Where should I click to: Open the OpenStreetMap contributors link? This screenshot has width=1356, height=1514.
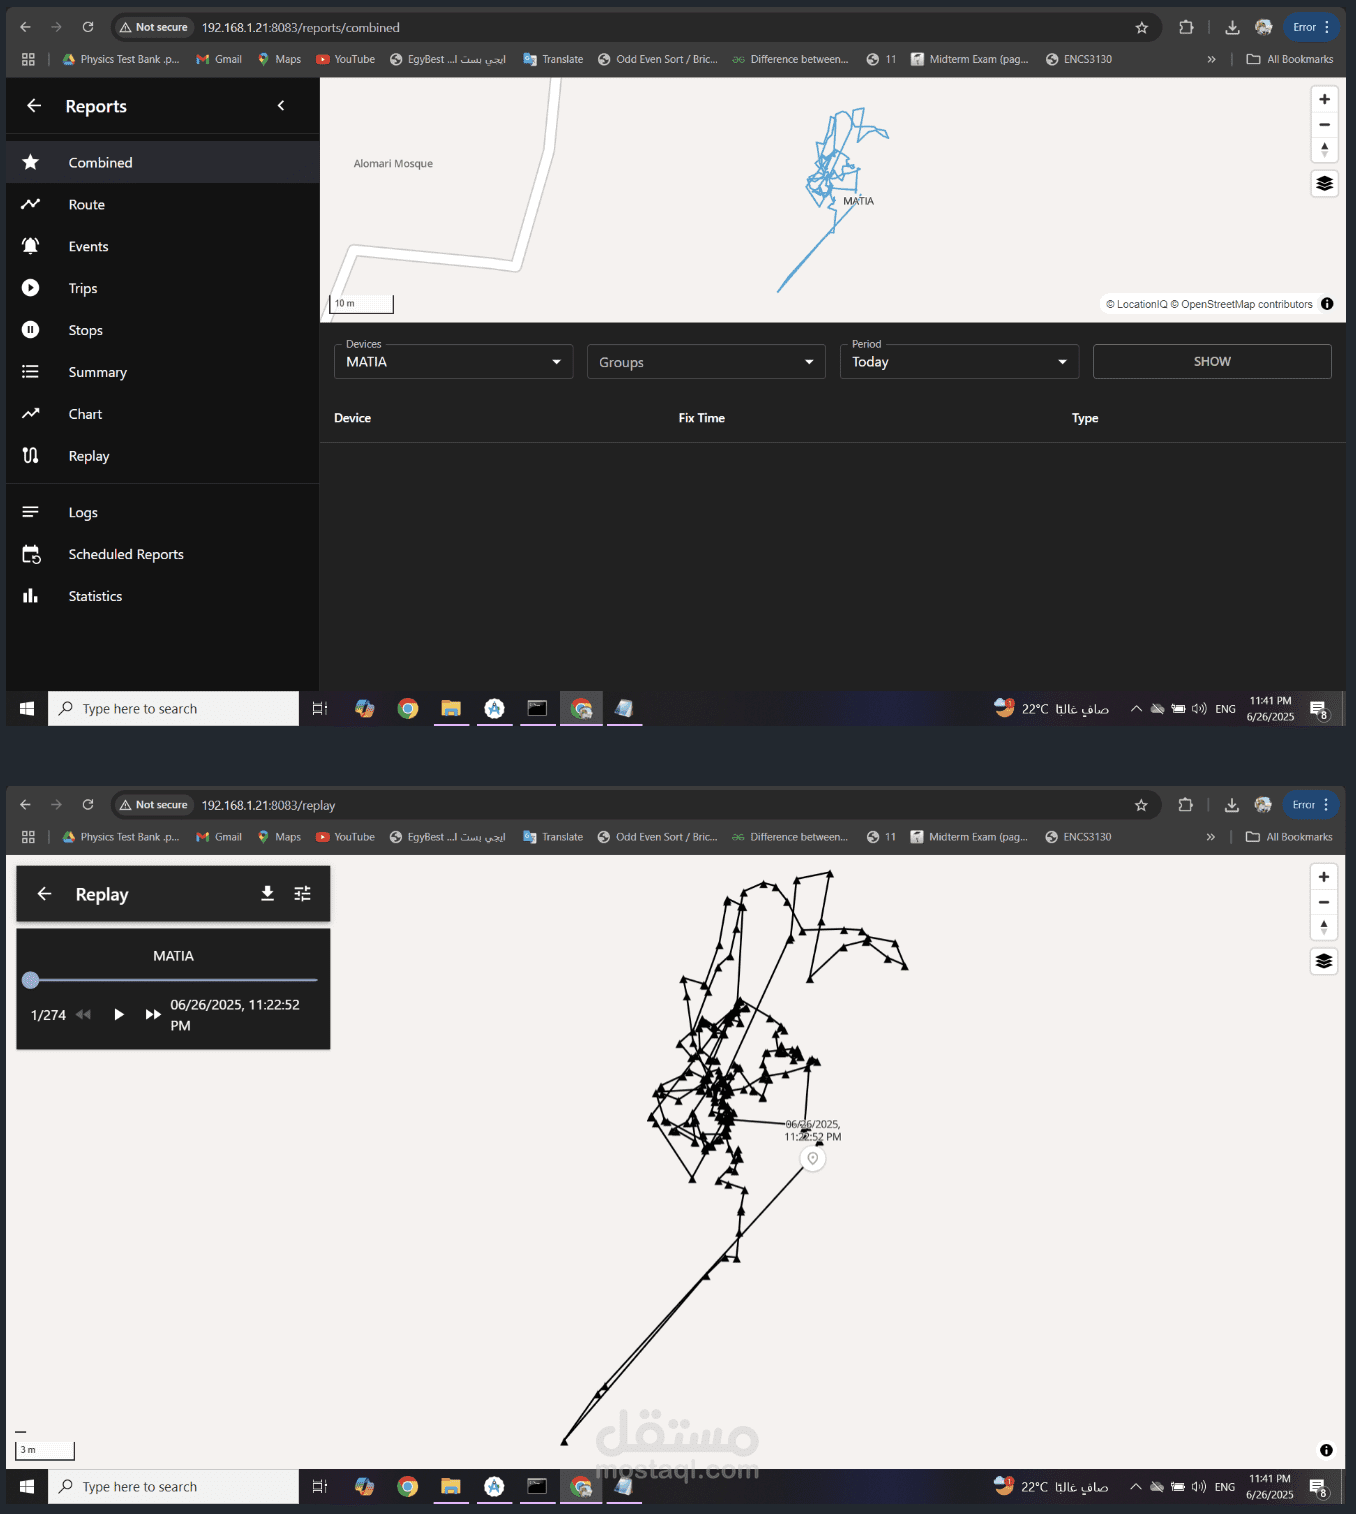(x=1242, y=304)
